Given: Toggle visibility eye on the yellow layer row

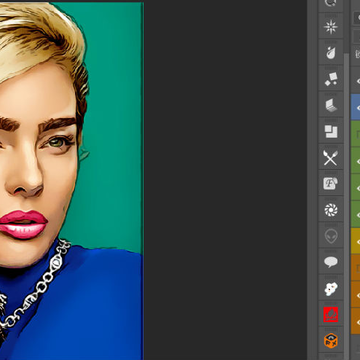Looking at the screenshot, I should pos(358,241).
